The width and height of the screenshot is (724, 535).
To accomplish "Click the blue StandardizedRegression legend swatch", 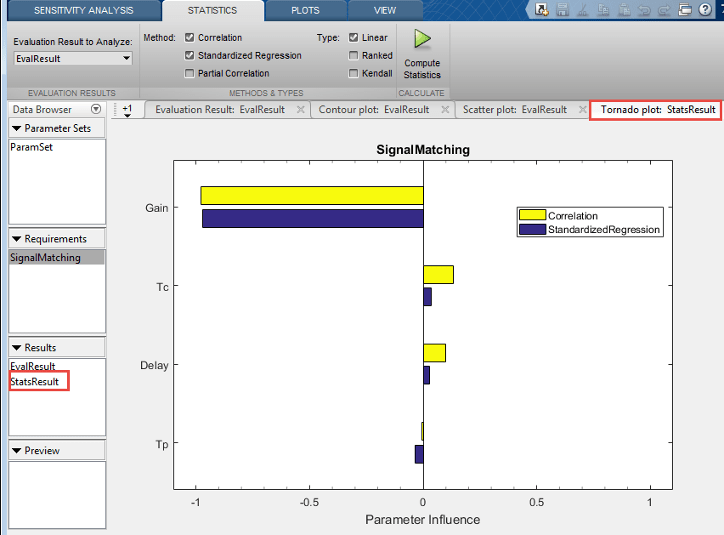I will coord(532,229).
